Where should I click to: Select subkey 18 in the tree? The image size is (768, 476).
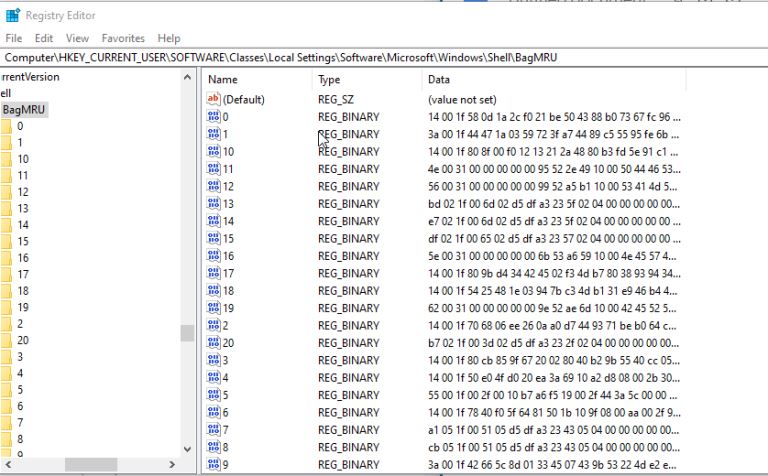23,291
